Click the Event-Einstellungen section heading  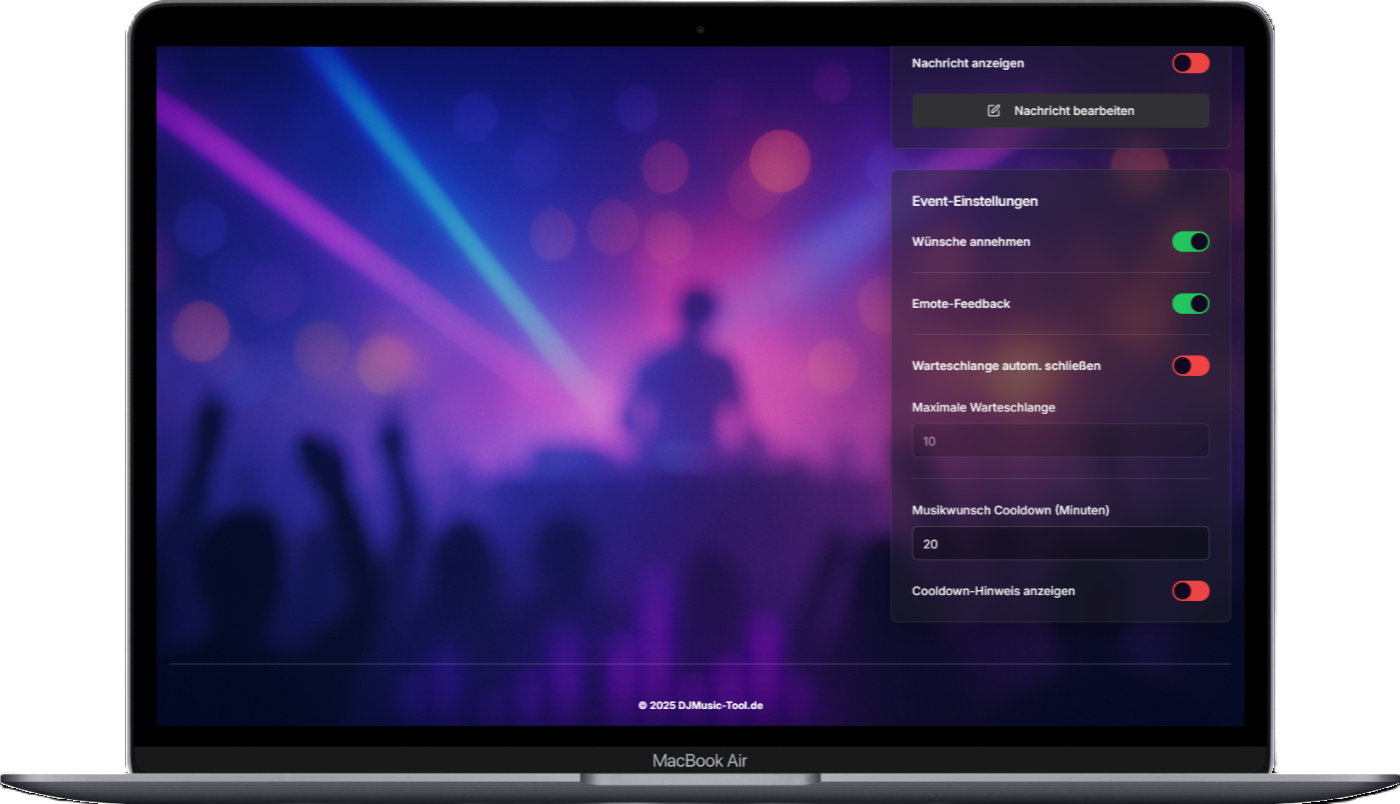coord(974,201)
